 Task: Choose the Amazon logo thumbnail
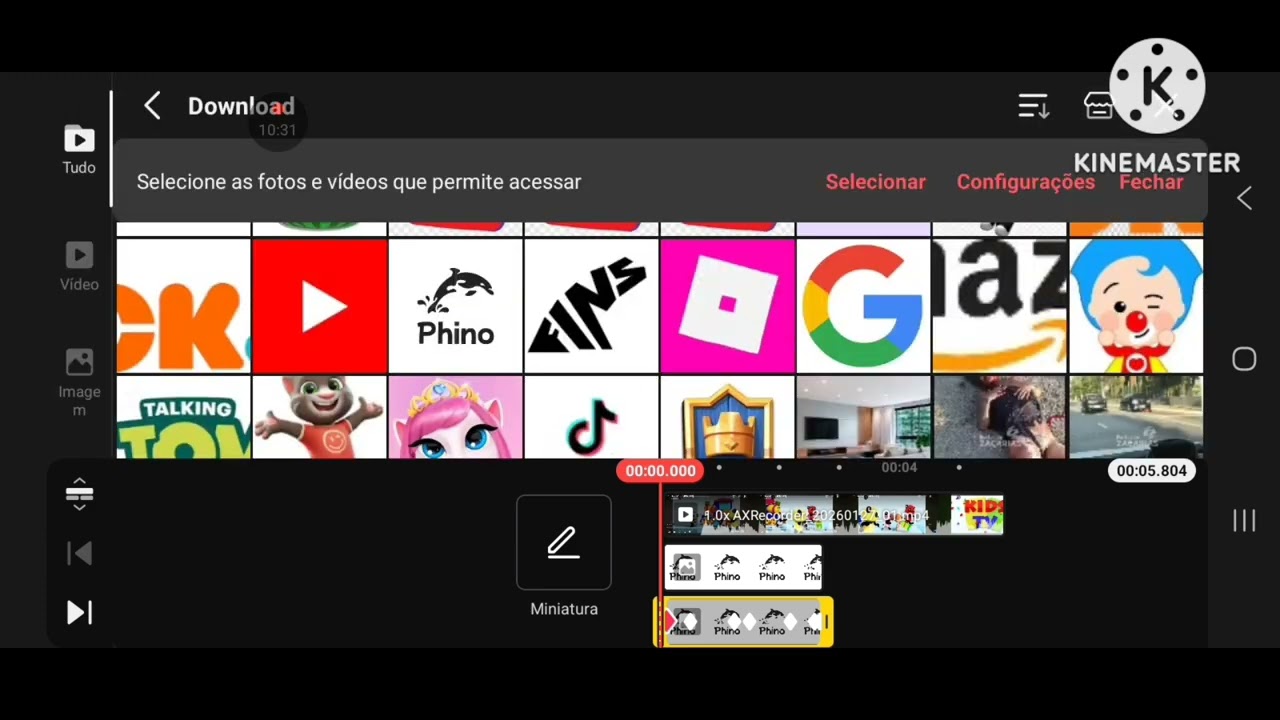point(999,306)
